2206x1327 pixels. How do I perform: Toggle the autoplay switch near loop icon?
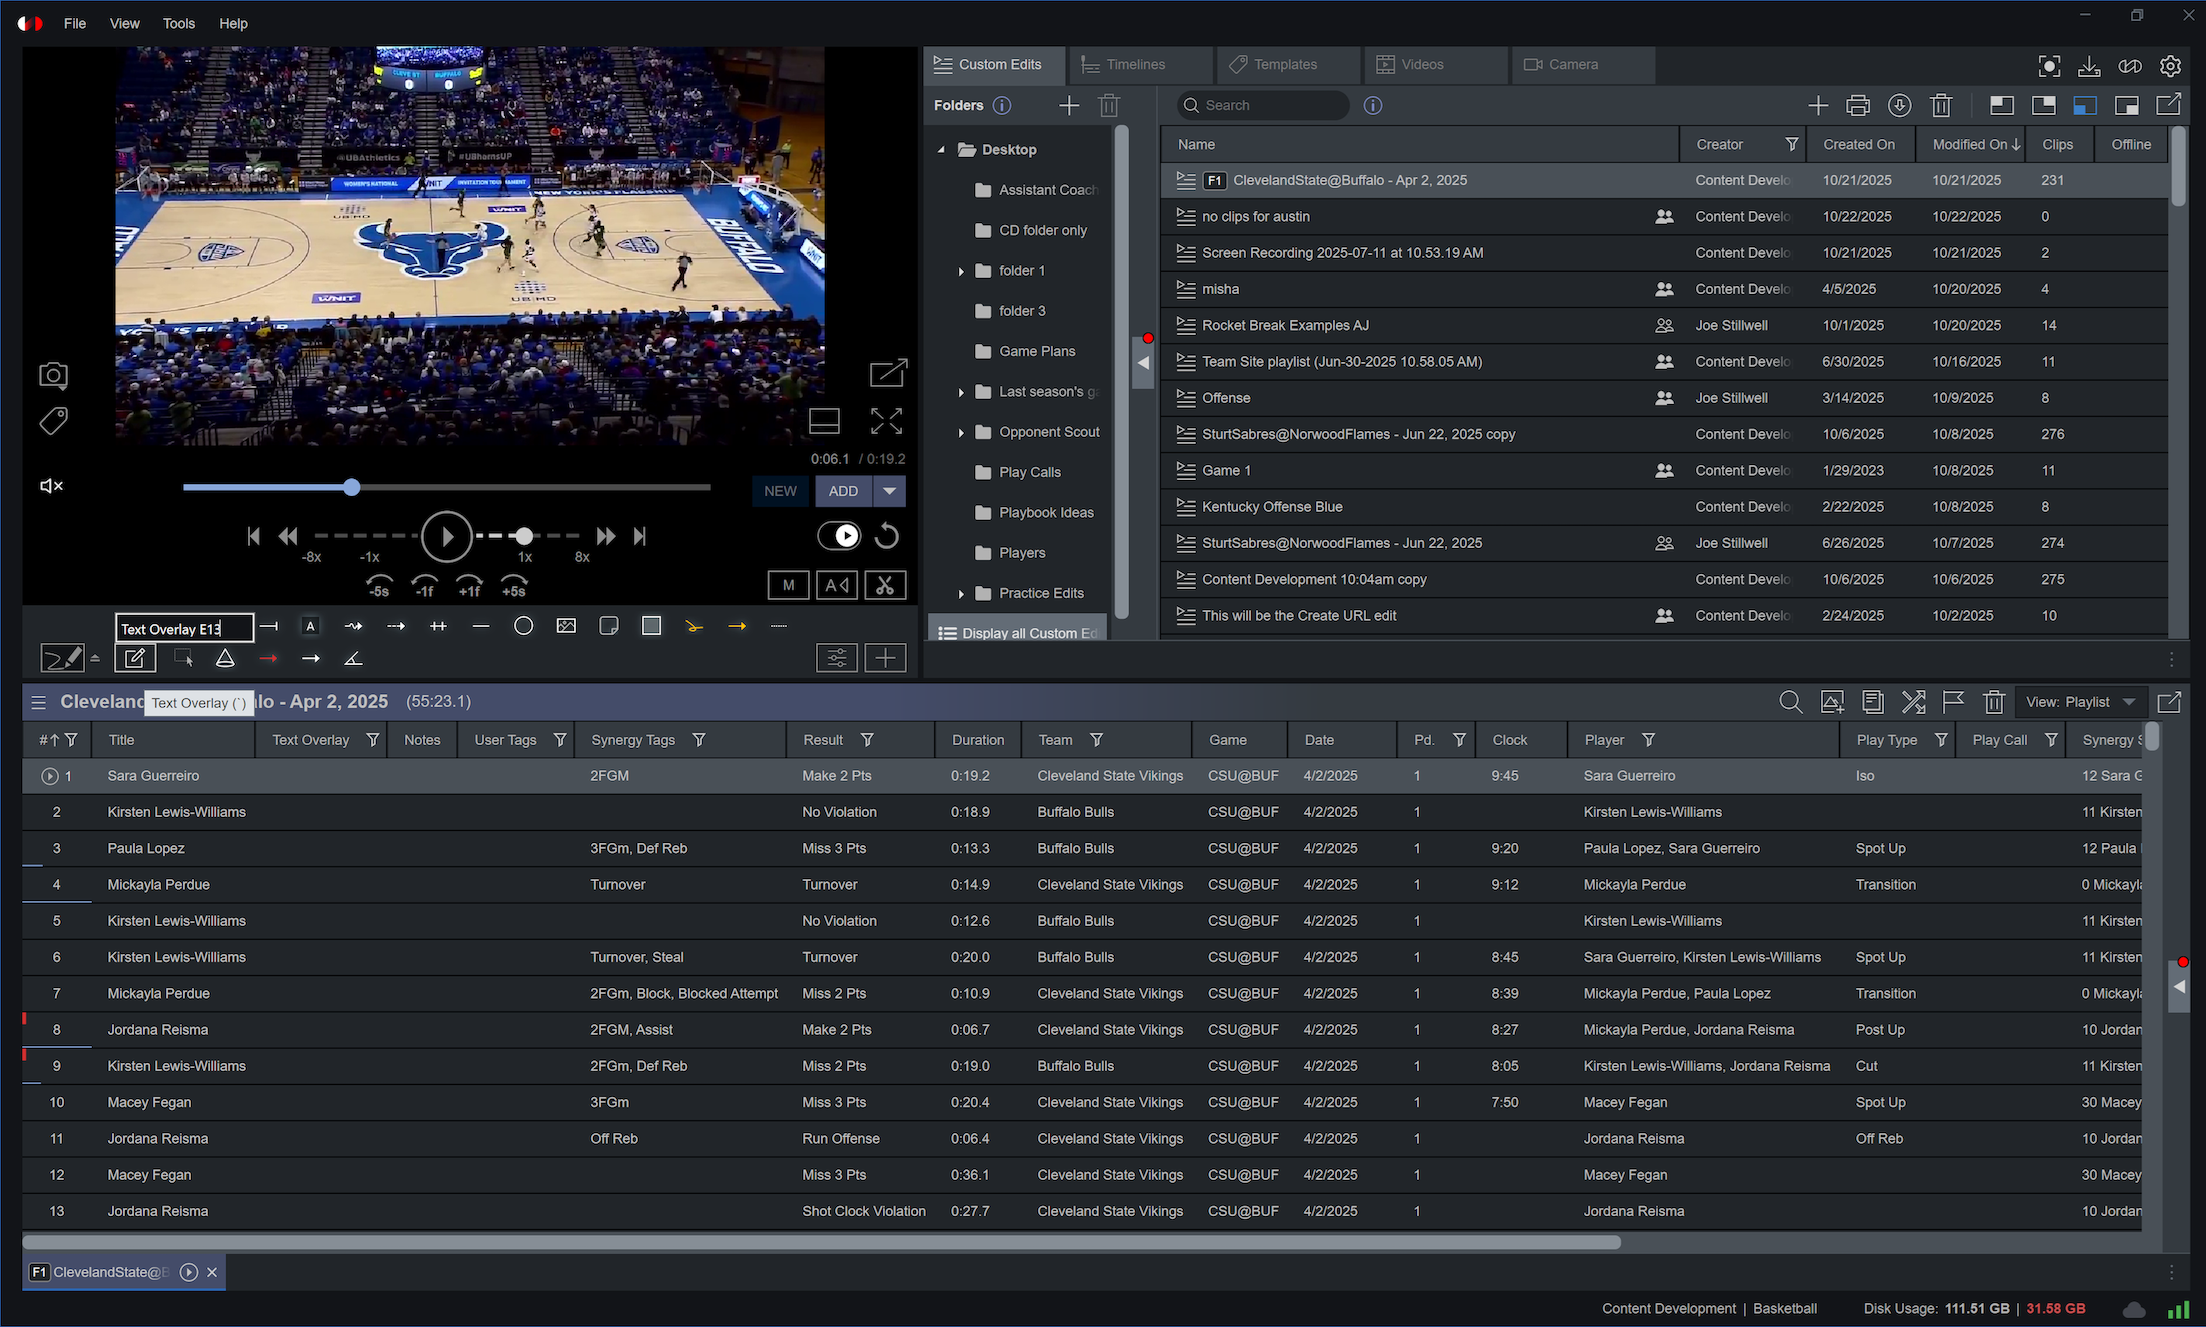coord(839,536)
